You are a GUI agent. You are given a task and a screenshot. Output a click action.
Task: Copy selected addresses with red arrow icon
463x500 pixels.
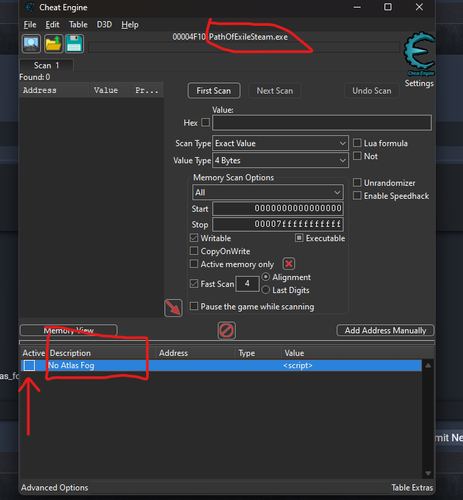(173, 308)
